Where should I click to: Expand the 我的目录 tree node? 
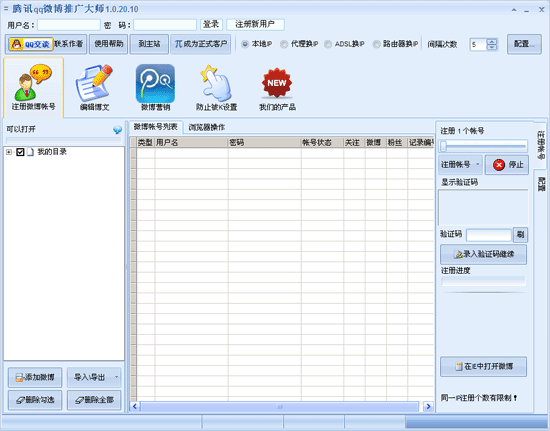(x=9, y=152)
